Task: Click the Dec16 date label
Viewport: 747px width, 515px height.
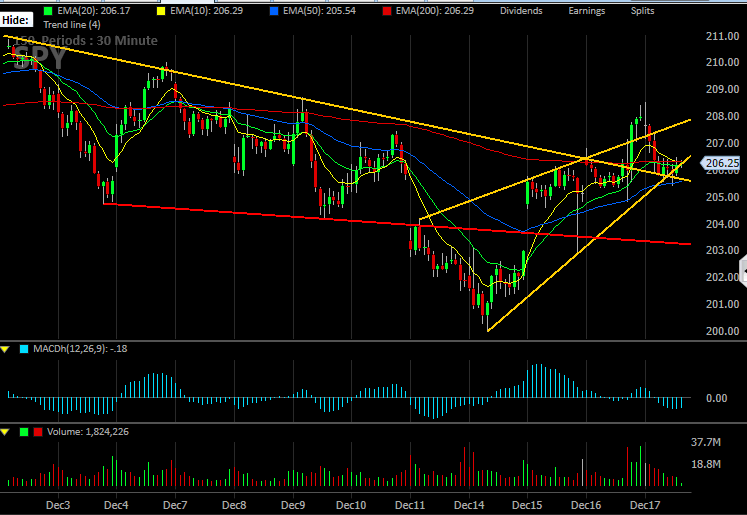Action: coord(586,505)
